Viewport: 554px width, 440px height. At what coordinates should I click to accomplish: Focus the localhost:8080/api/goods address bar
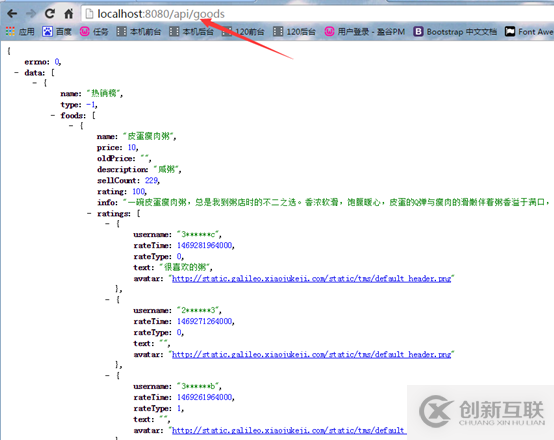click(x=318, y=14)
